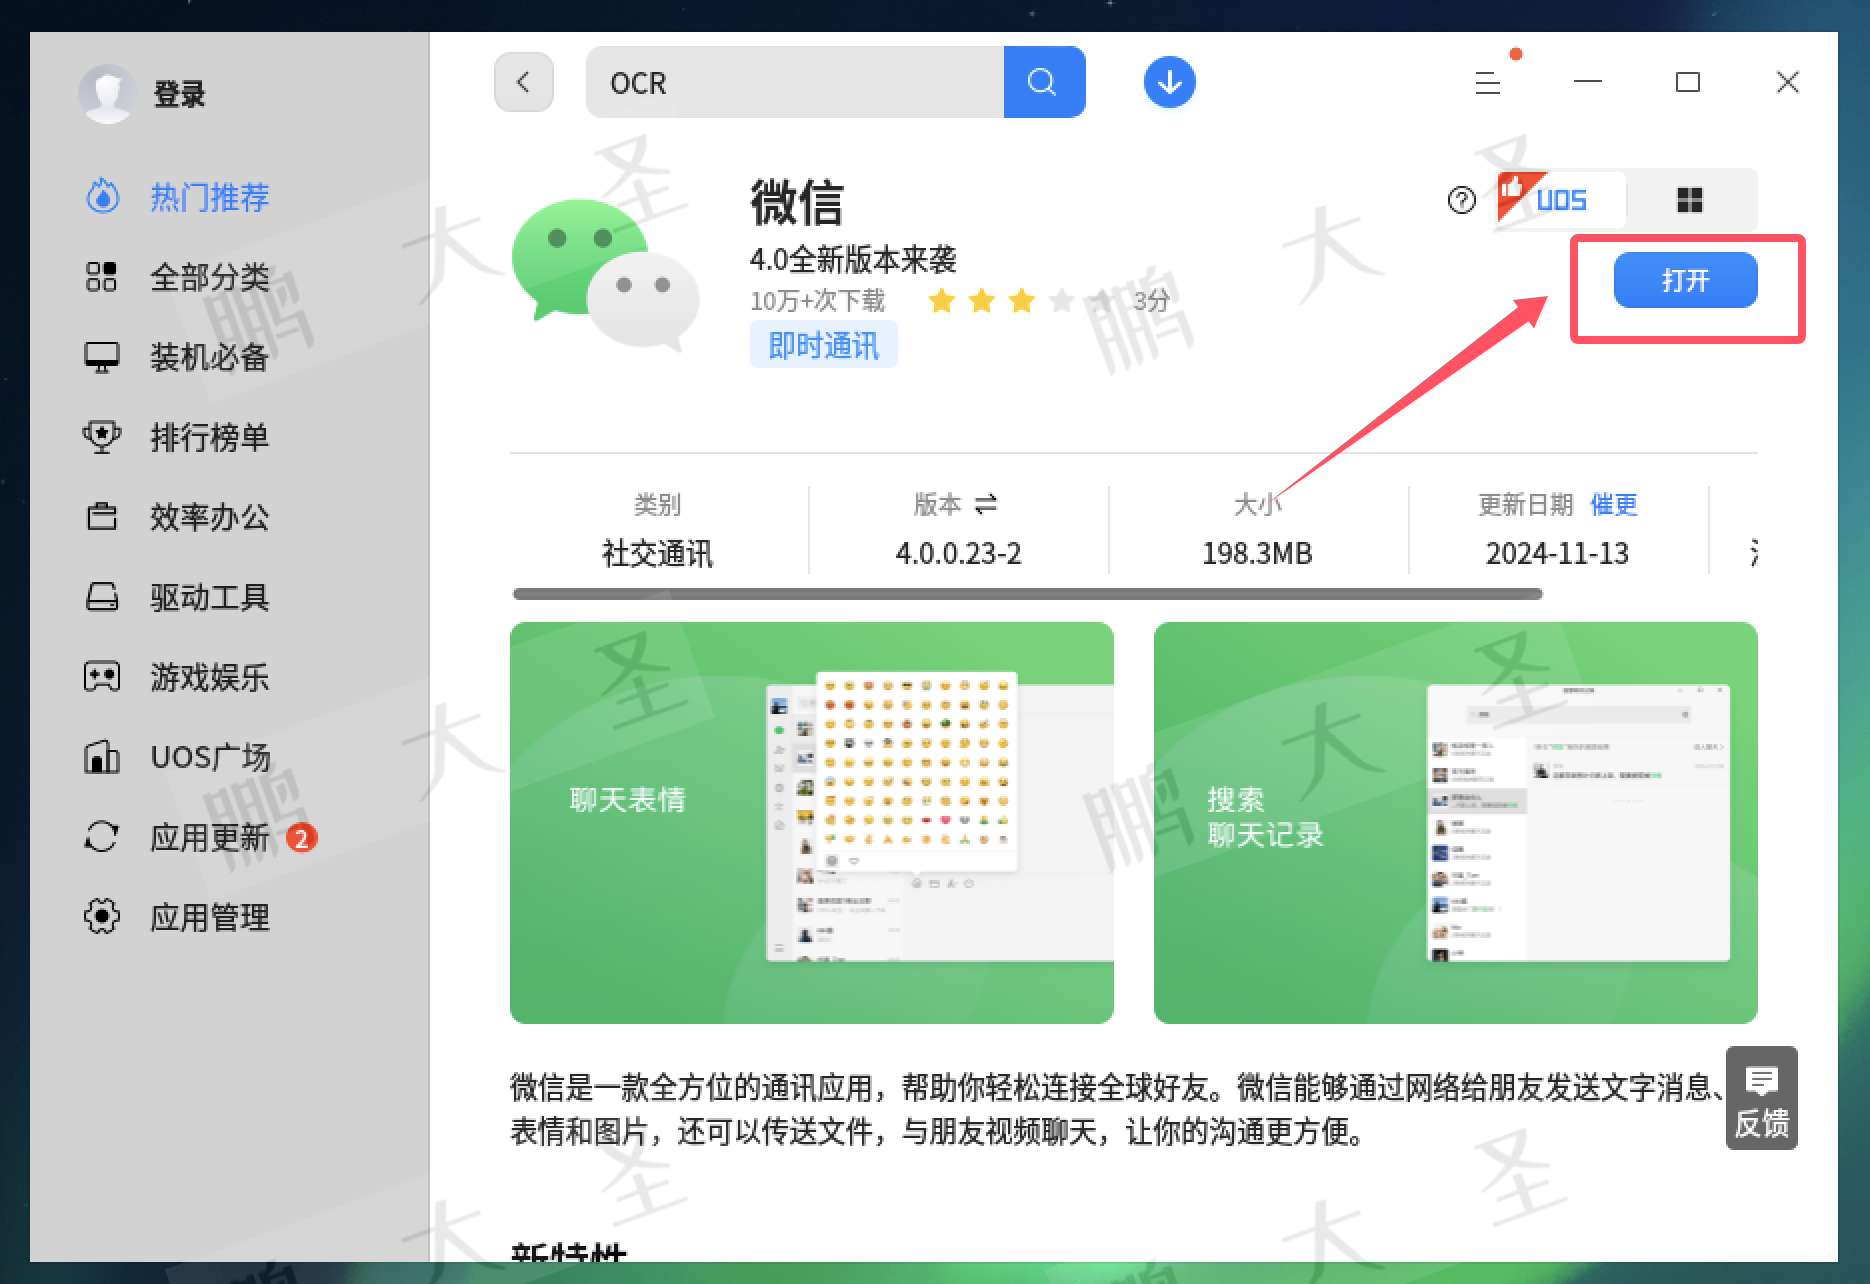
Task: Click the OCR search input field
Action: coord(795,82)
